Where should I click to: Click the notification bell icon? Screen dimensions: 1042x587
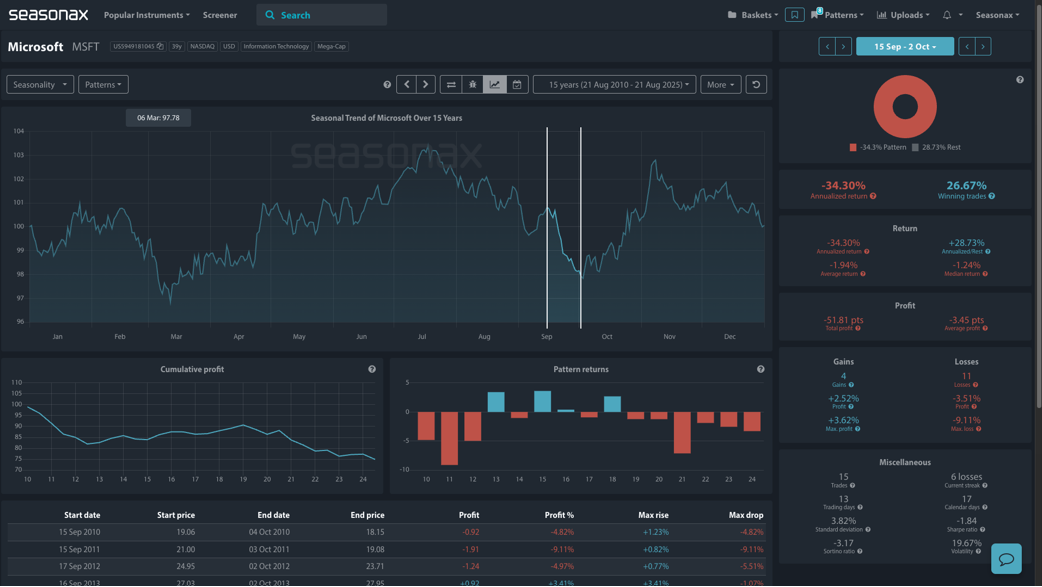click(947, 15)
